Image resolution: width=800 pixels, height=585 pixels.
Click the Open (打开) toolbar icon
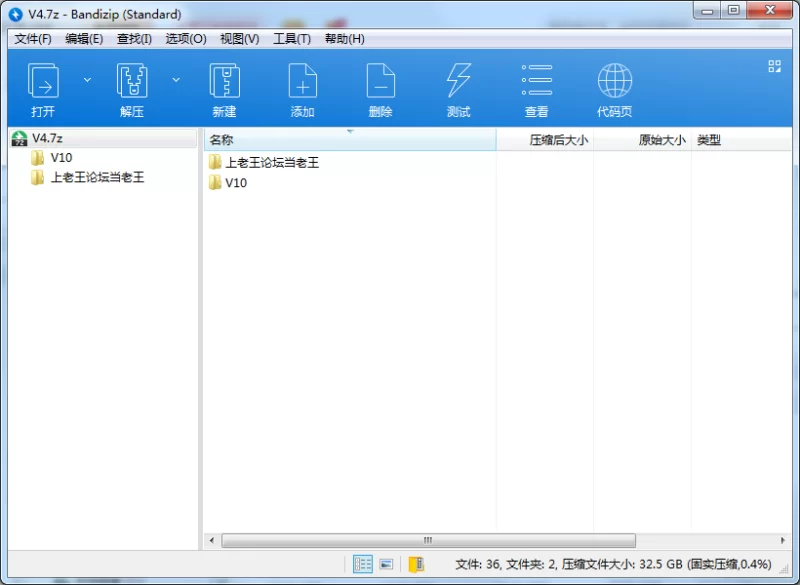coord(43,81)
